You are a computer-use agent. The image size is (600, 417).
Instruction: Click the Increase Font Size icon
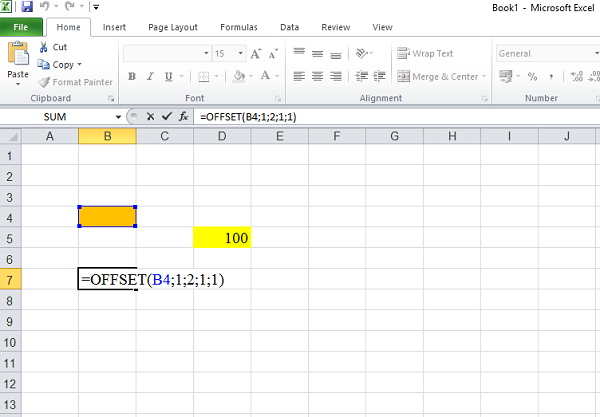pos(256,54)
